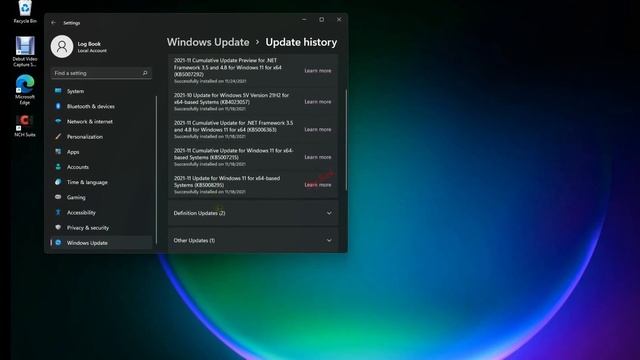Click the update history vertical scrollbar
The width and height of the screenshot is (640, 360).
coord(346,140)
